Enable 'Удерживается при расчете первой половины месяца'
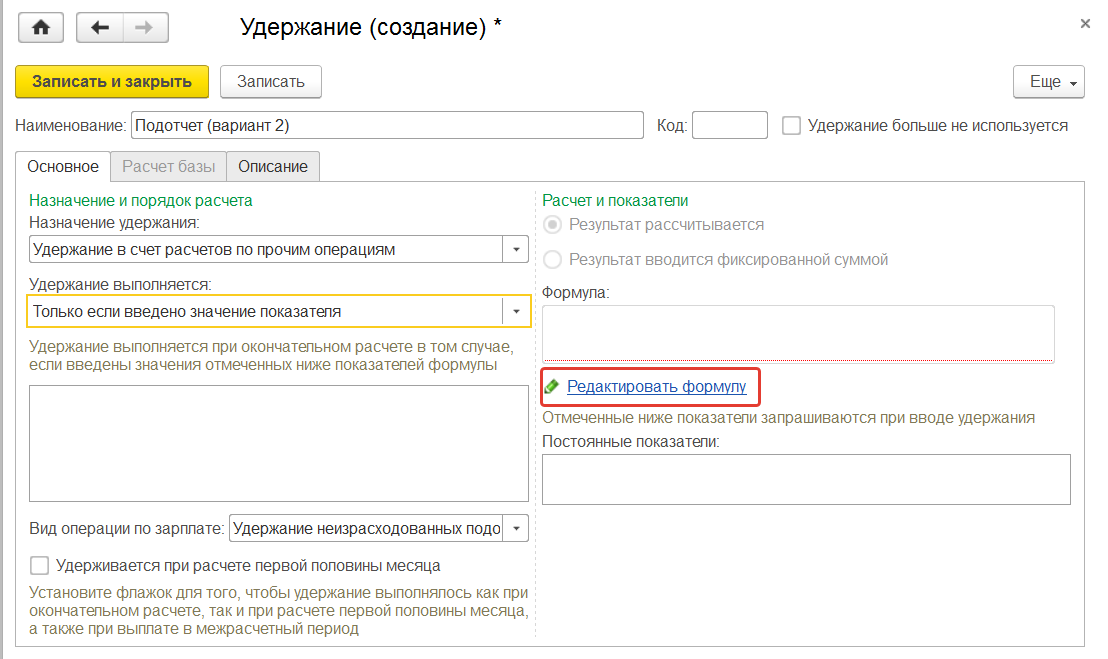The image size is (1108, 659). point(40,565)
